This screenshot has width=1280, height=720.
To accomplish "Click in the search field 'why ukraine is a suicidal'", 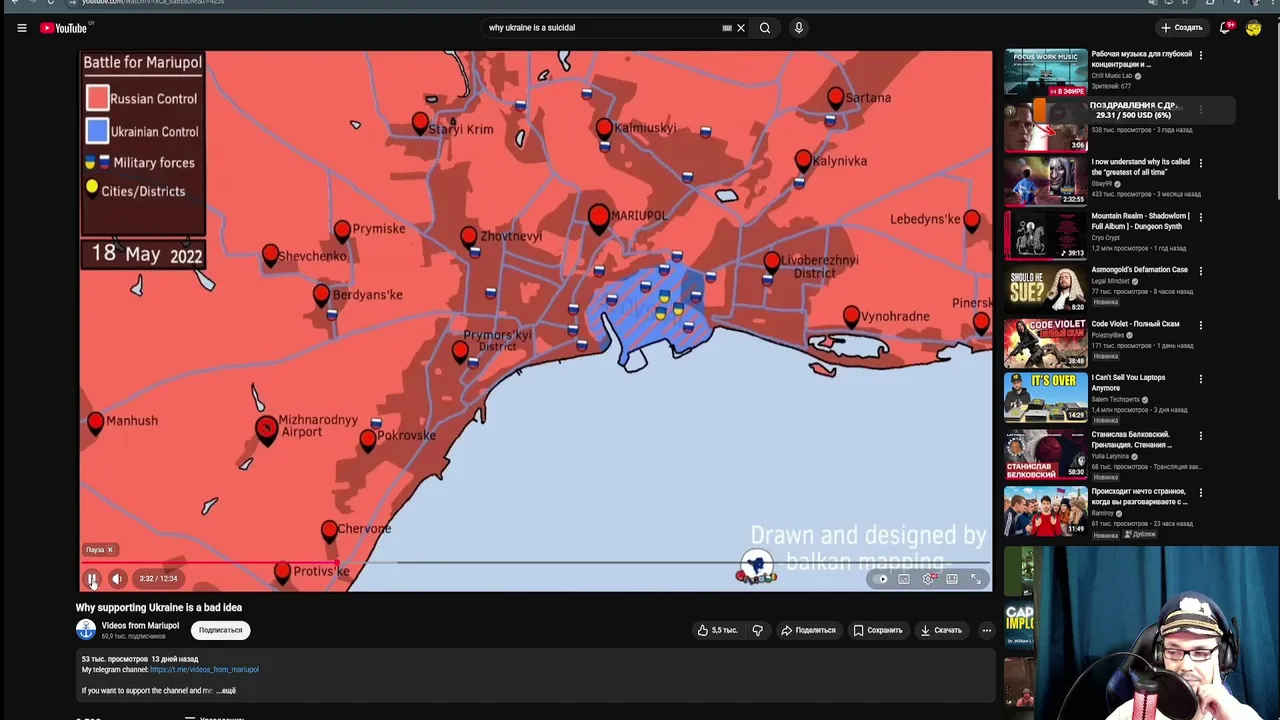I will pos(600,28).
